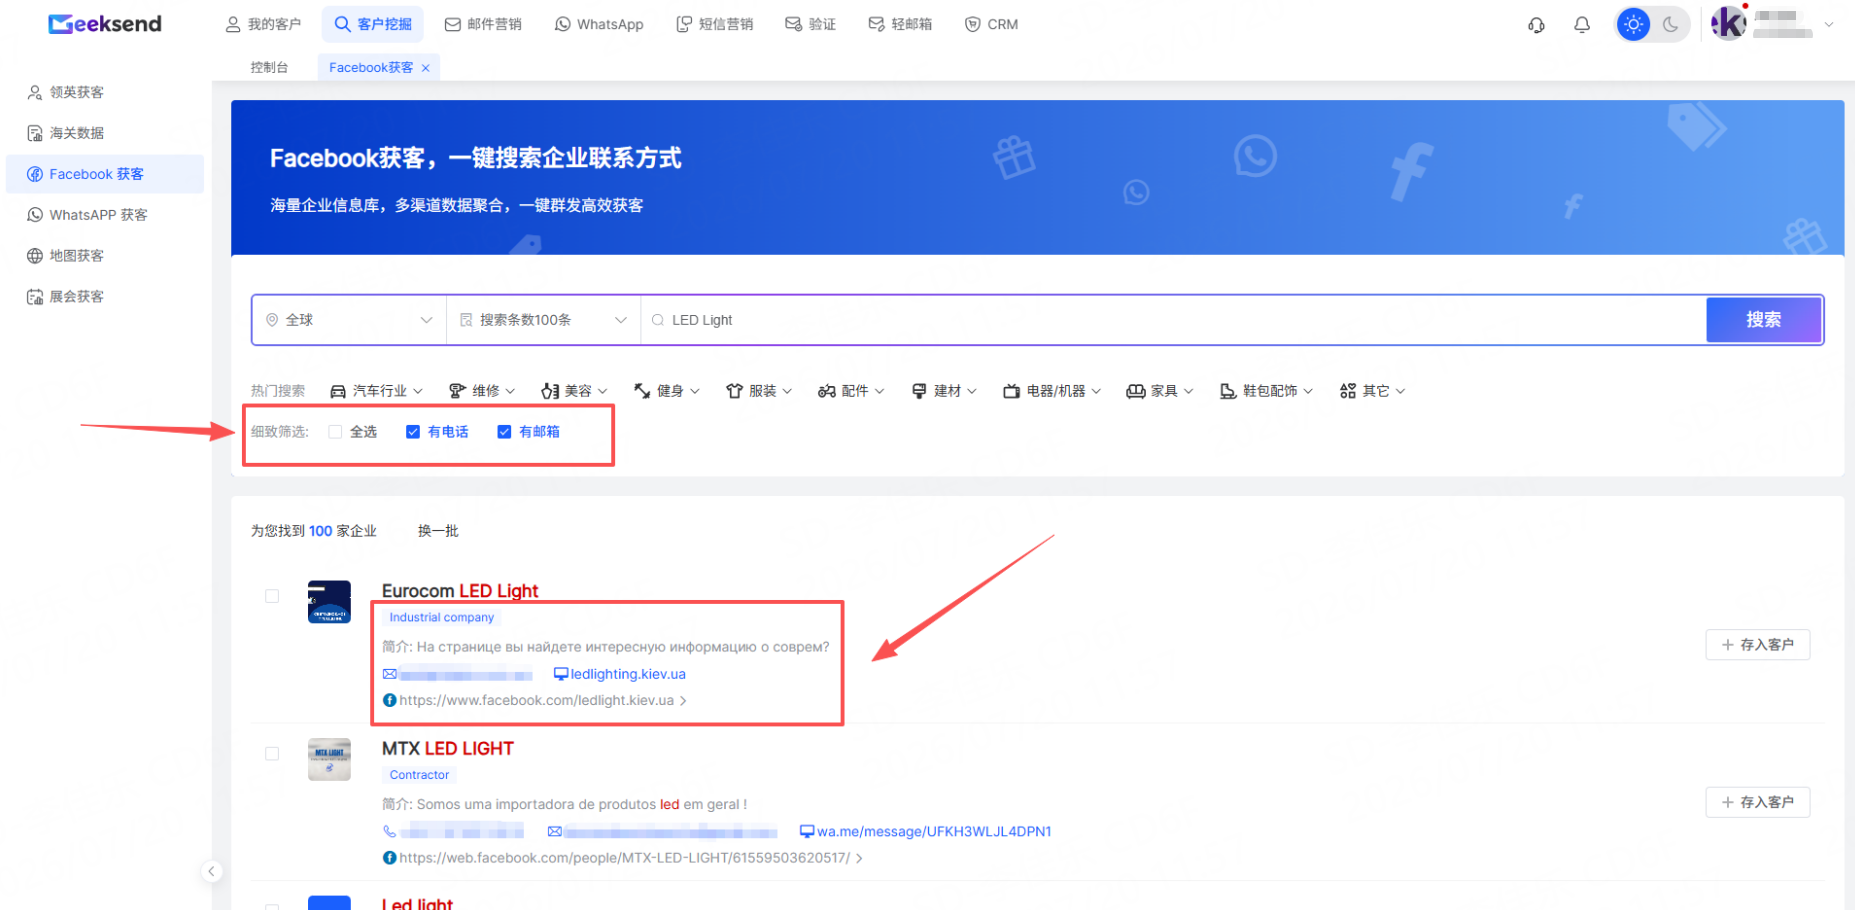1855x910 pixels.
Task: Open MTX-LED-LIGHT Facebook page URL
Action: tap(623, 858)
